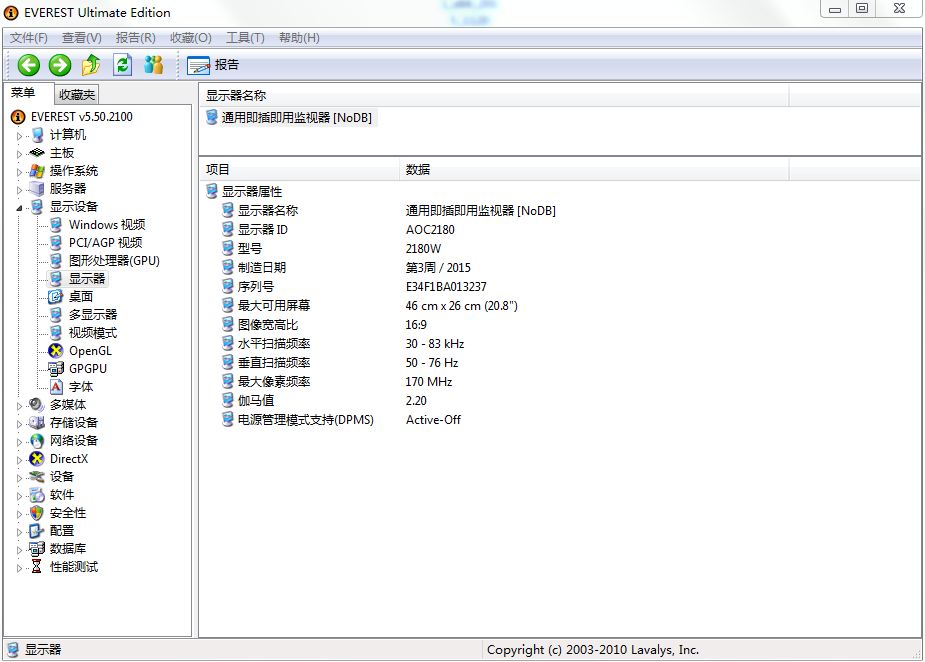Select the OpenGL icon in tree
The height and width of the screenshot is (662, 925).
(56, 351)
